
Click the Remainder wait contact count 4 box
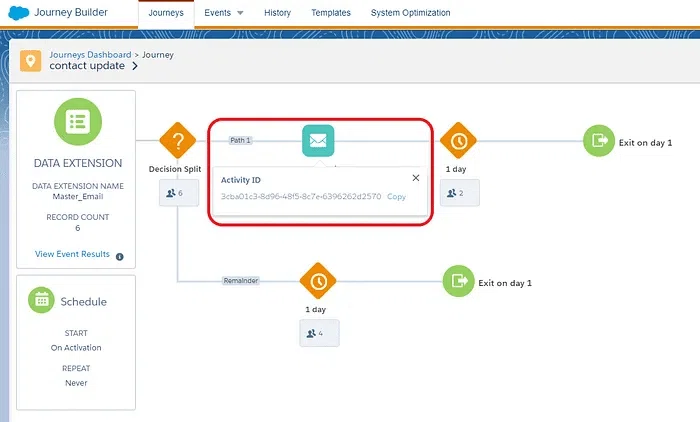click(319, 333)
